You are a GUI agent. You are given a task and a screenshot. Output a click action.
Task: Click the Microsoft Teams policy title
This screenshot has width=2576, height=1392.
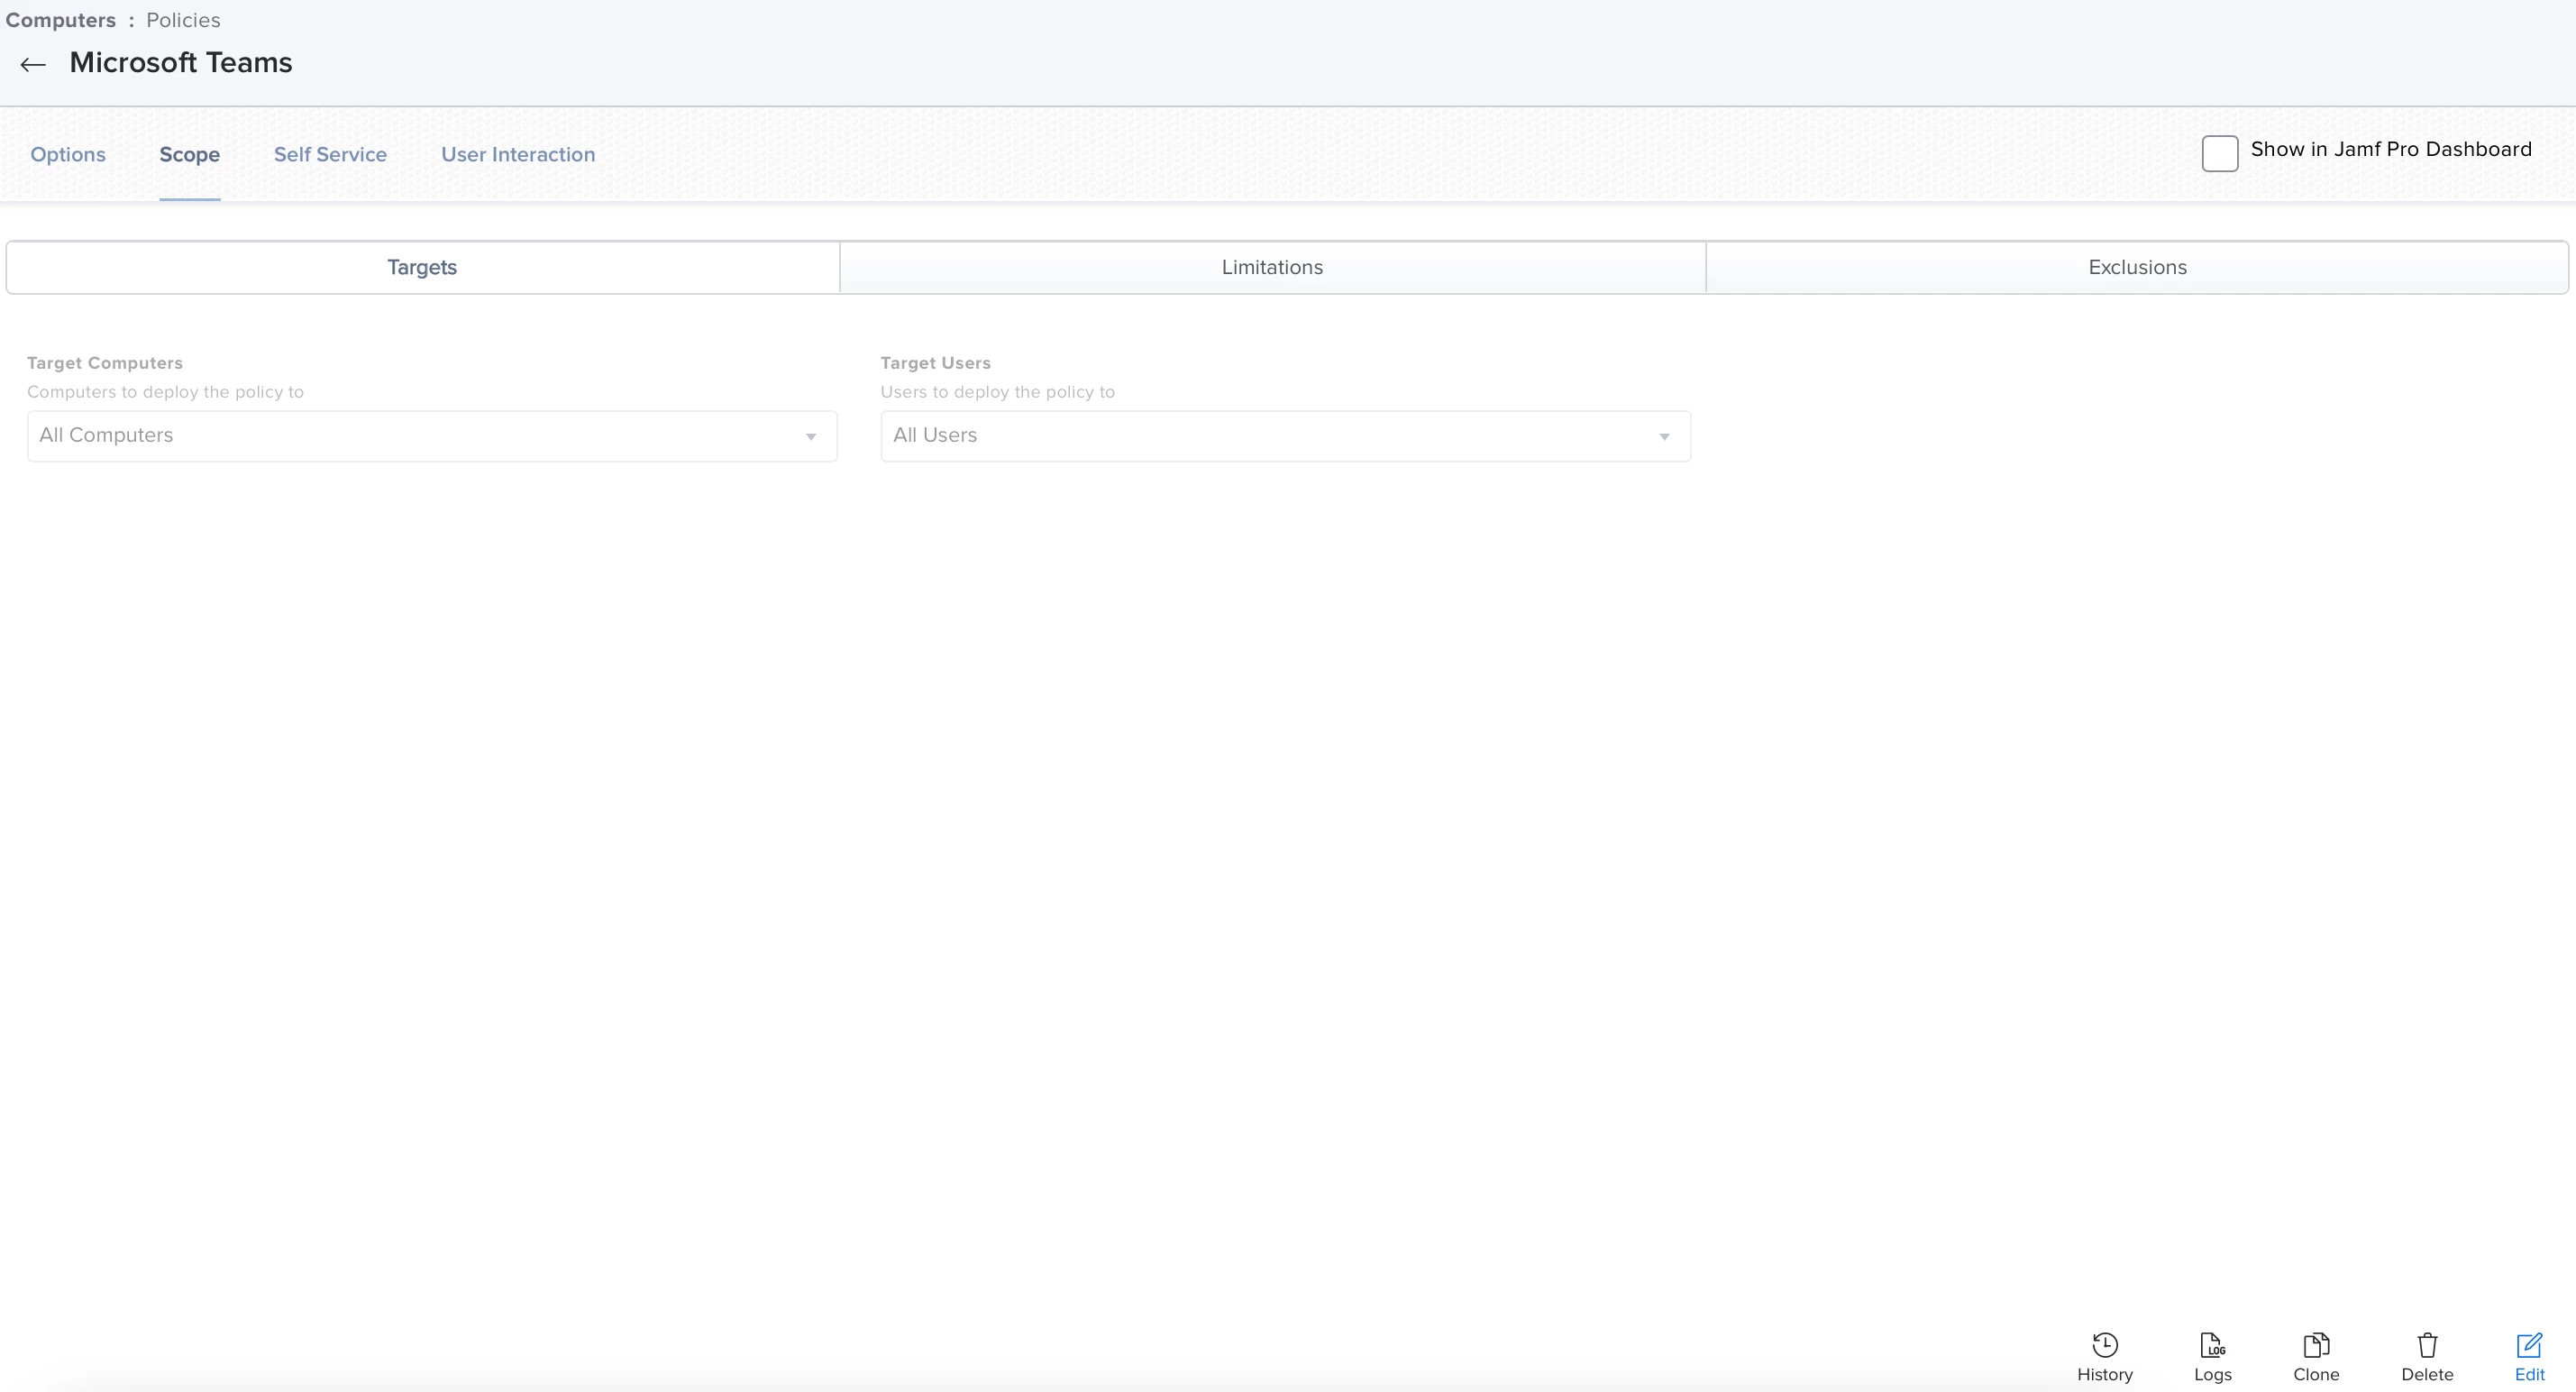coord(181,63)
